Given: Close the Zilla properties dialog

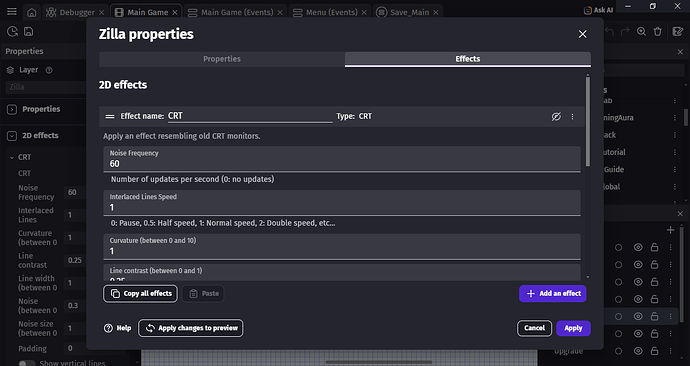Looking at the screenshot, I should (x=583, y=34).
